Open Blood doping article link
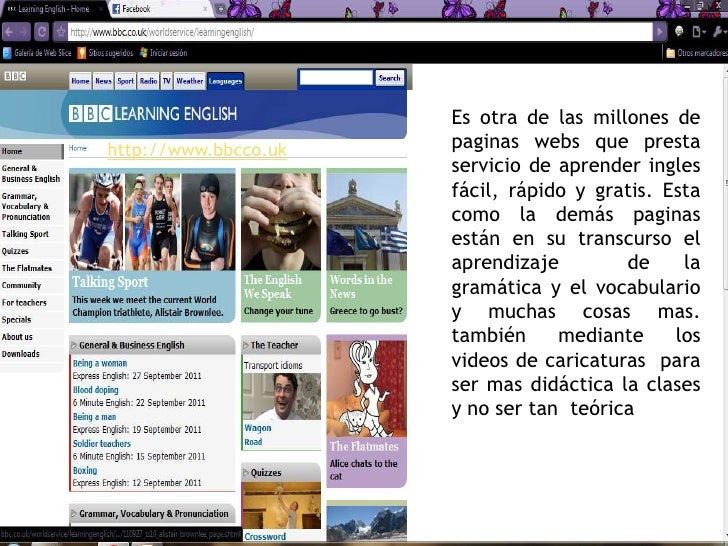The width and height of the screenshot is (728, 546). pos(96,390)
